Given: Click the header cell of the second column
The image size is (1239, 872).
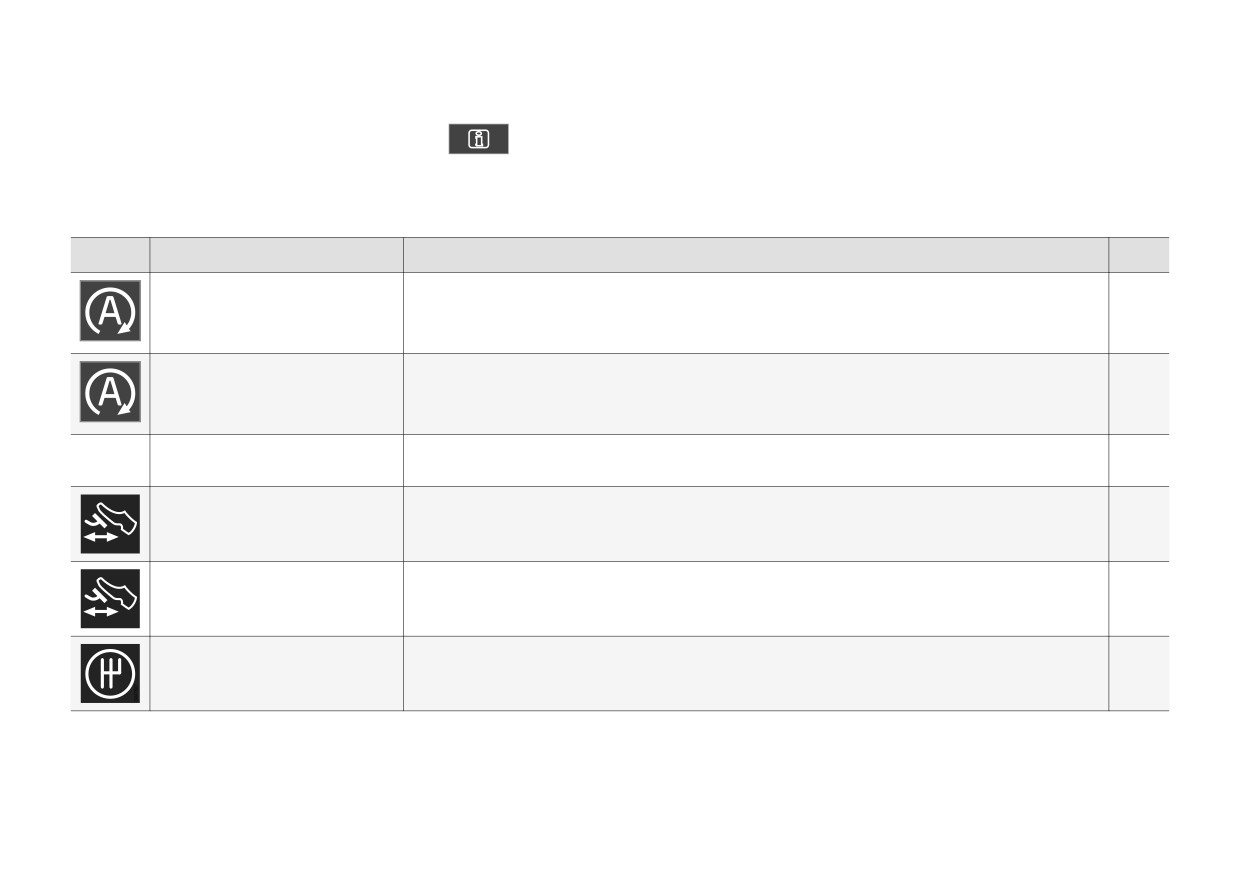Looking at the screenshot, I should pos(277,255).
